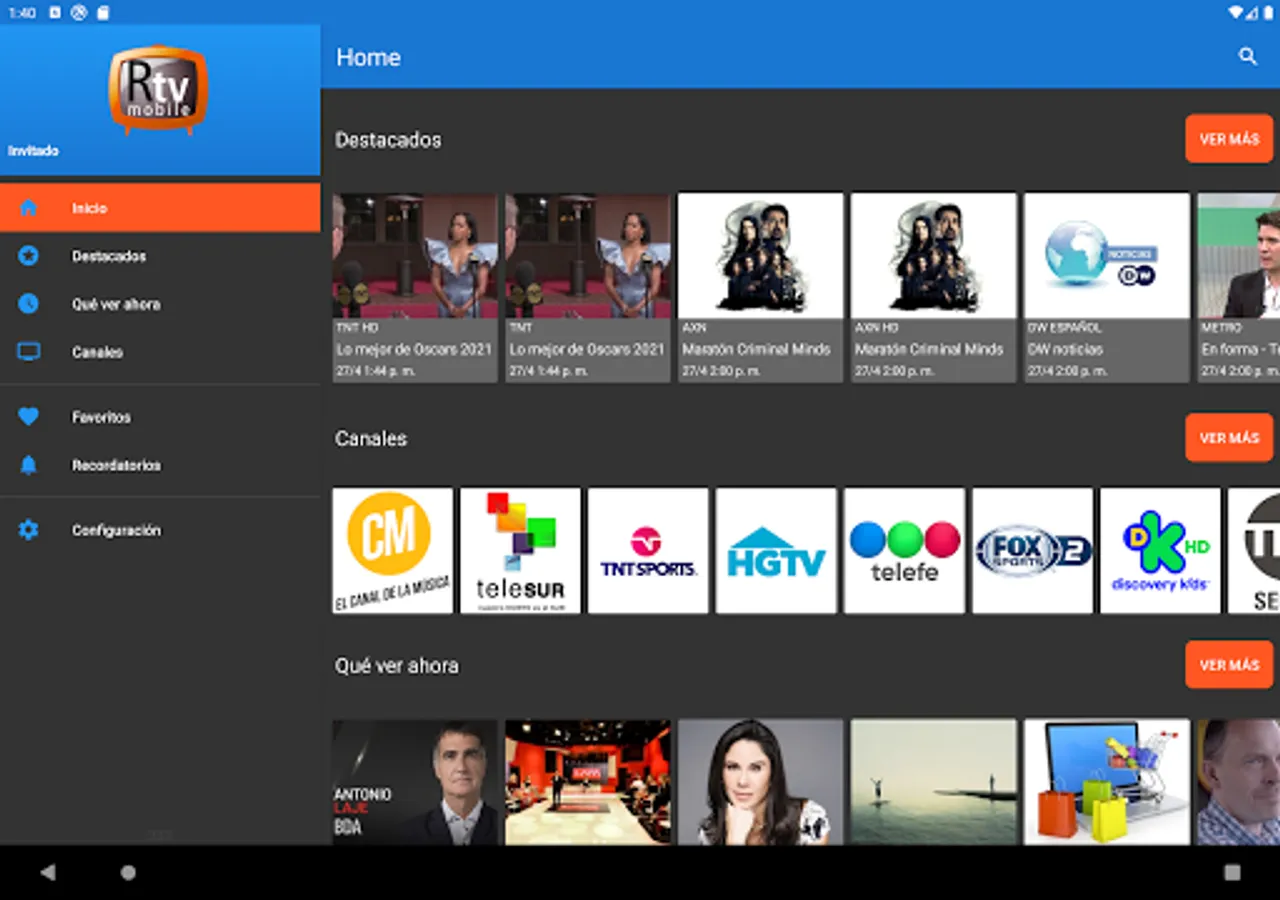Screen dimensions: 1280x900
Task: Open the Inicio menu item
Action: coord(160,208)
